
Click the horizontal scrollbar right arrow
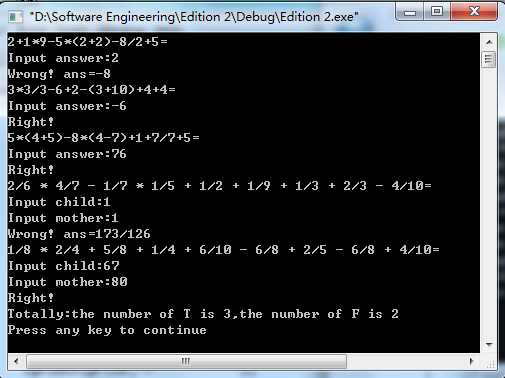click(471, 361)
